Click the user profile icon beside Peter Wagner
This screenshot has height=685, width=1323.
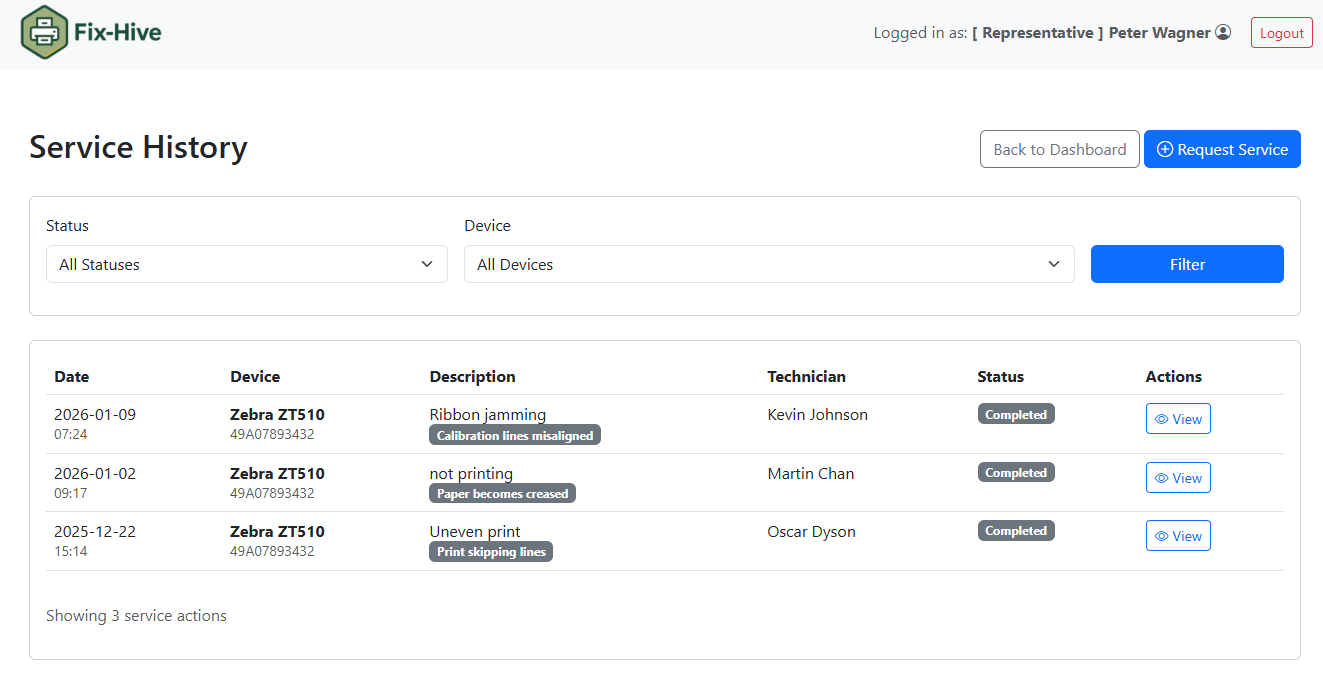point(1223,33)
